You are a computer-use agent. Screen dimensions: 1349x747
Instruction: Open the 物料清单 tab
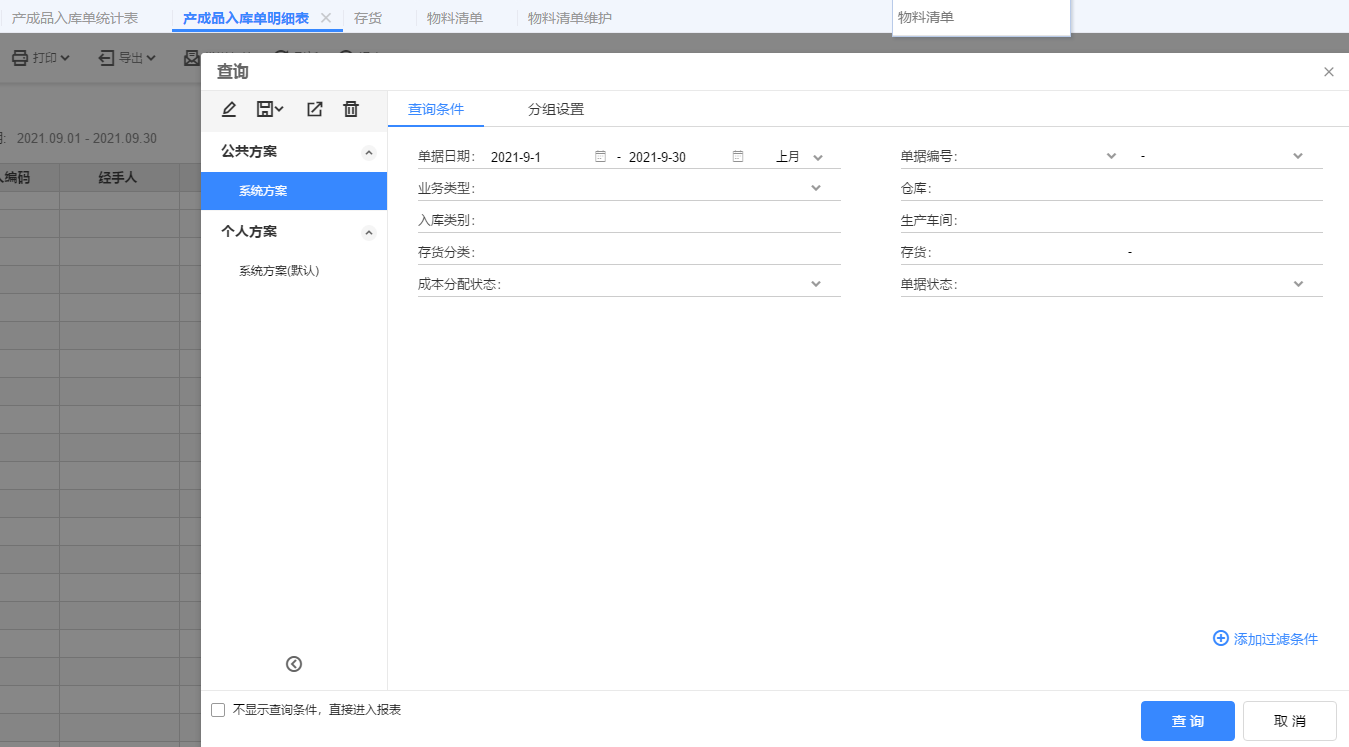coord(455,18)
